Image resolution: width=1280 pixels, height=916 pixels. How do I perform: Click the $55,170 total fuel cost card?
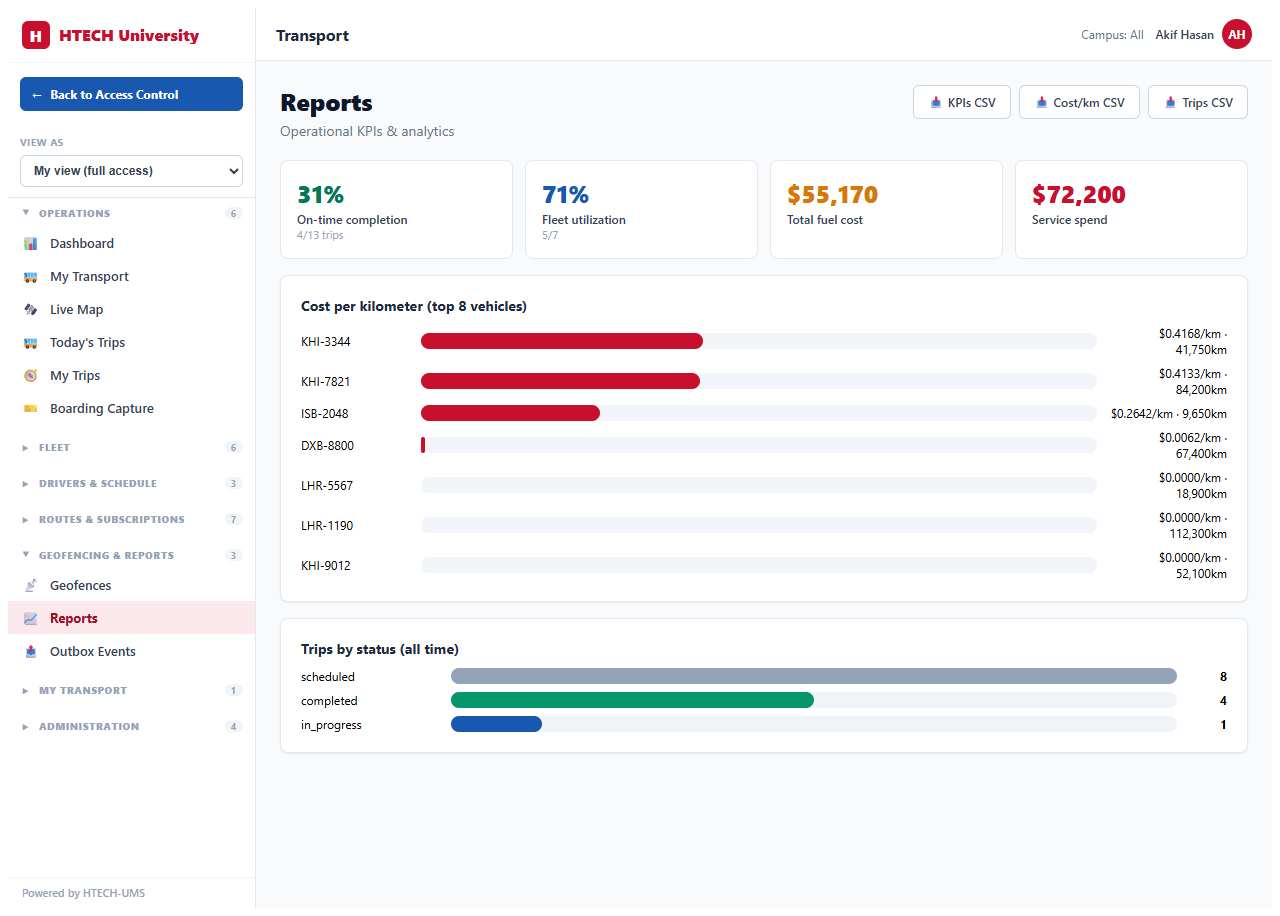tap(886, 210)
